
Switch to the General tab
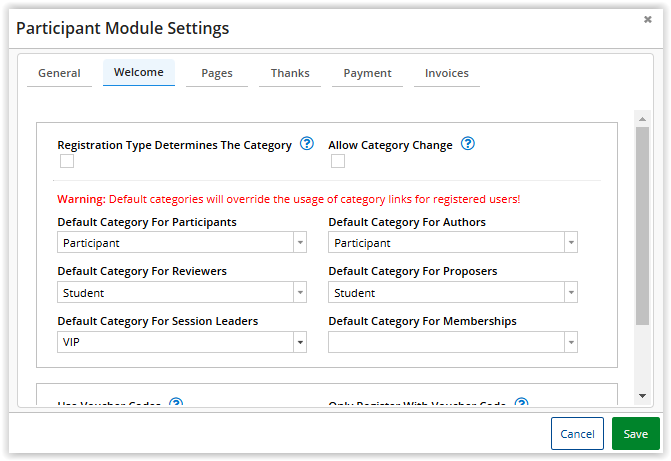(x=59, y=73)
